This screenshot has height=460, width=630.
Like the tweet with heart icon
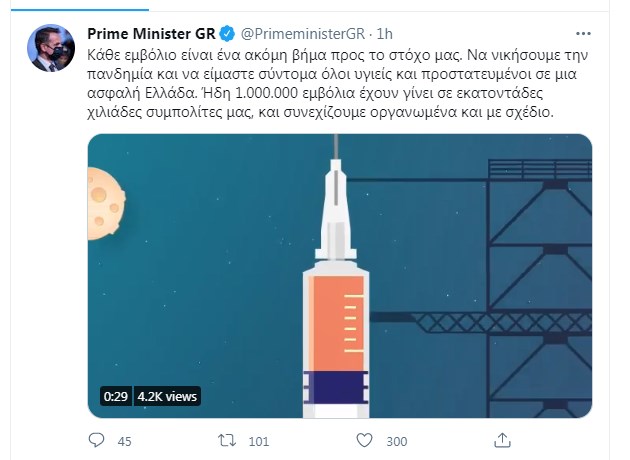(364, 441)
